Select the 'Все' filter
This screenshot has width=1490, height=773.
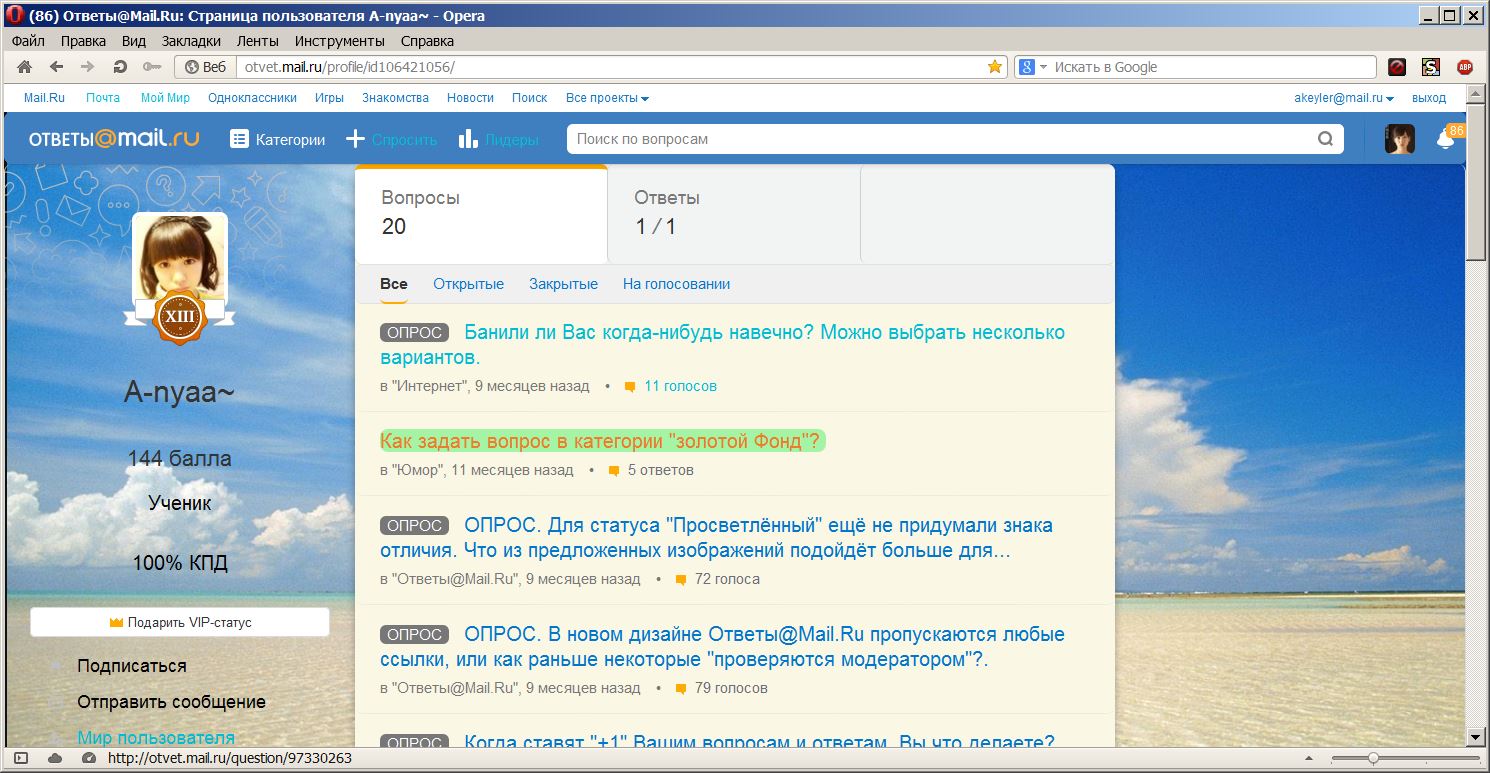point(394,284)
